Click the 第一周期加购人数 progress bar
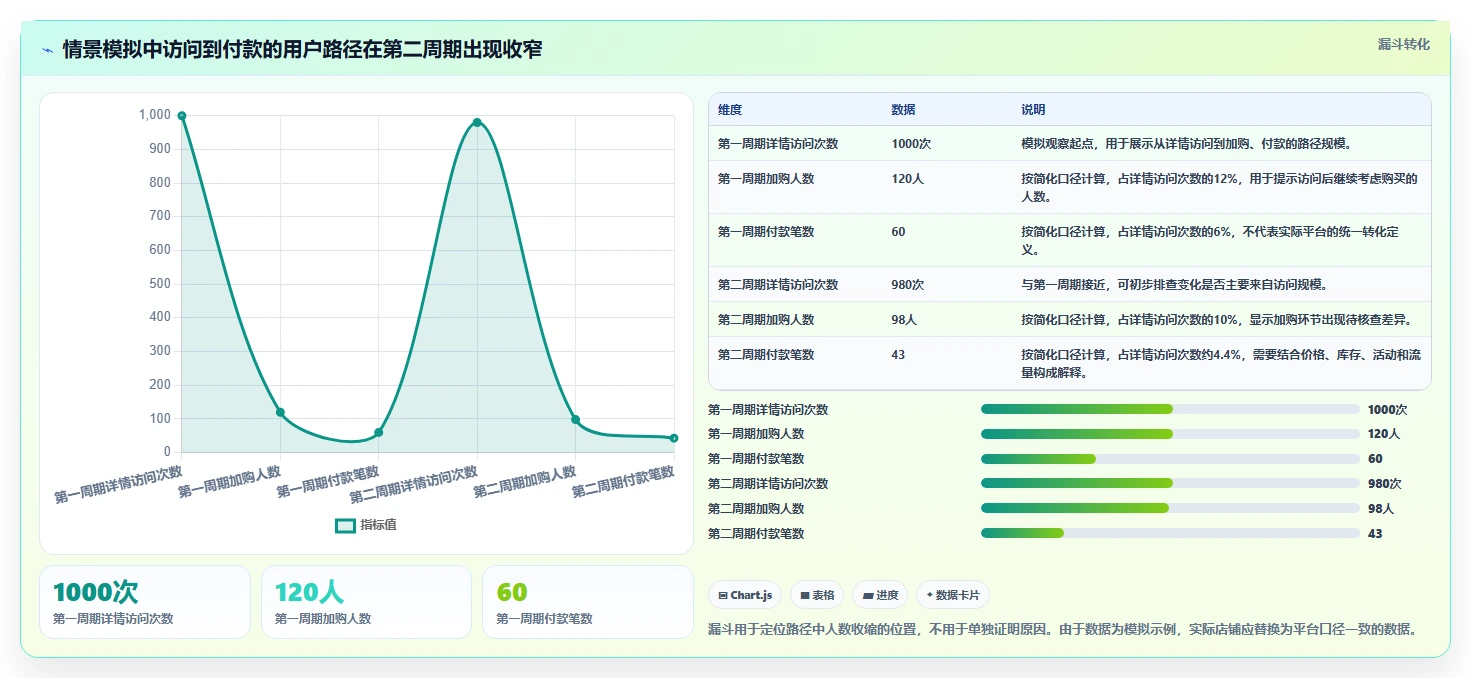Image resolution: width=1471 pixels, height=678 pixels. 1170,434
